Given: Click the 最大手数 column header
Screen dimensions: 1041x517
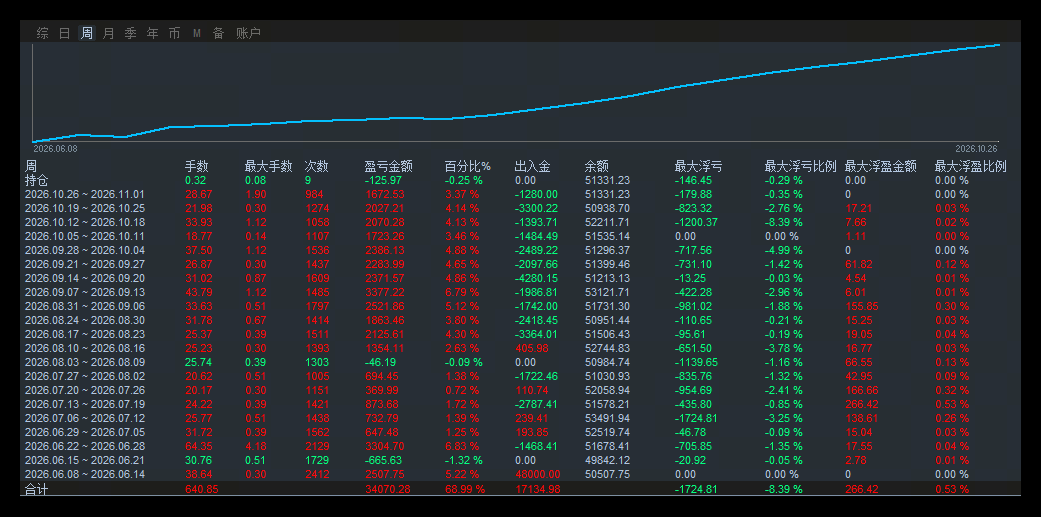Looking at the screenshot, I should (x=268, y=167).
